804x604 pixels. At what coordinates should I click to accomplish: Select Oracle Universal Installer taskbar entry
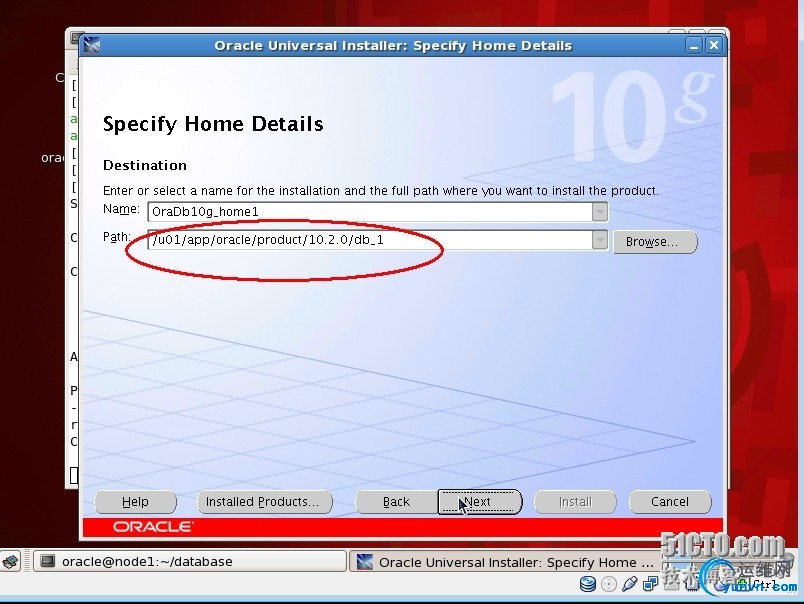[505, 562]
